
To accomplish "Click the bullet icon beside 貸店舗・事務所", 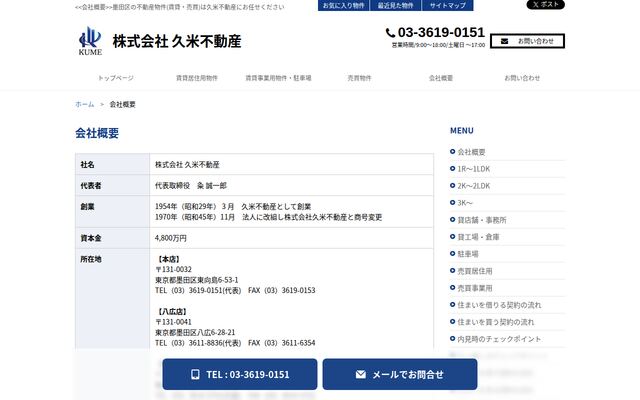I will (x=452, y=220).
